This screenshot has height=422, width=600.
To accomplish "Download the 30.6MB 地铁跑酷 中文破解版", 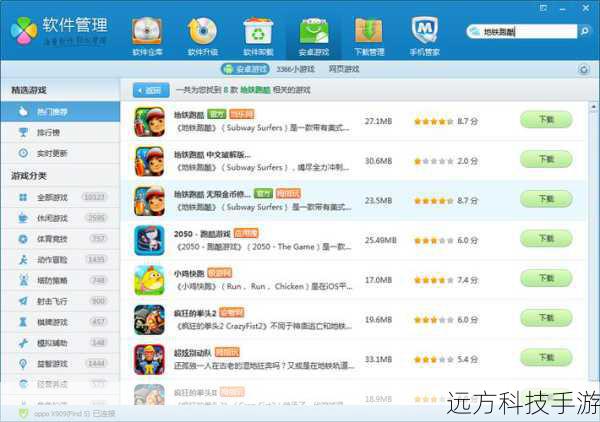I will 546,159.
